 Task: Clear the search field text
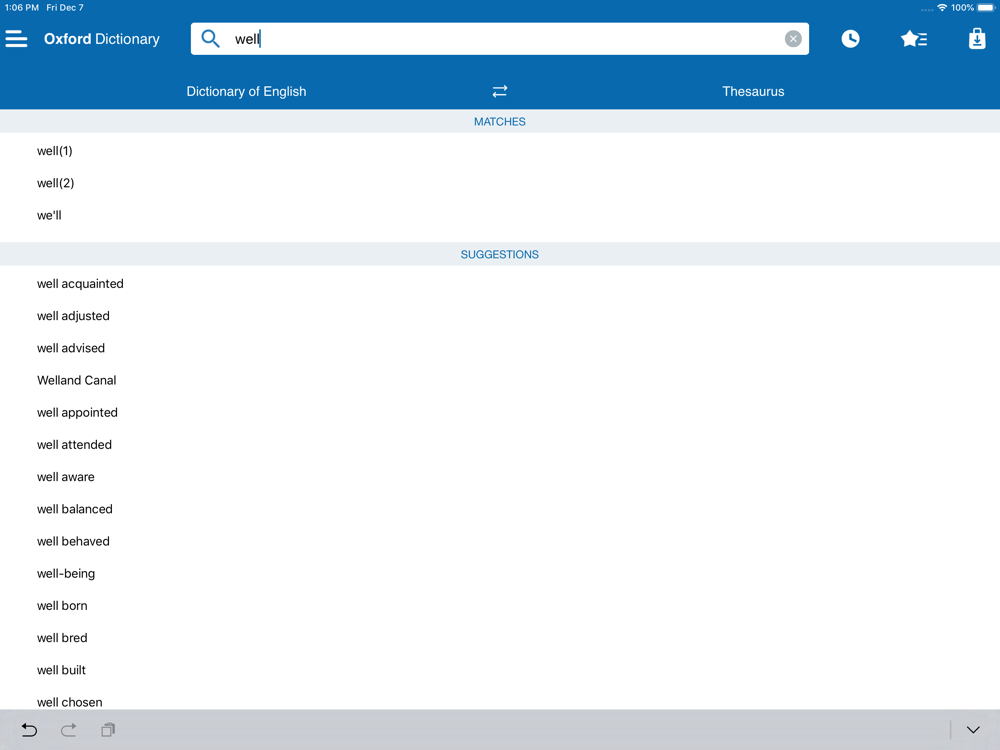[793, 39]
